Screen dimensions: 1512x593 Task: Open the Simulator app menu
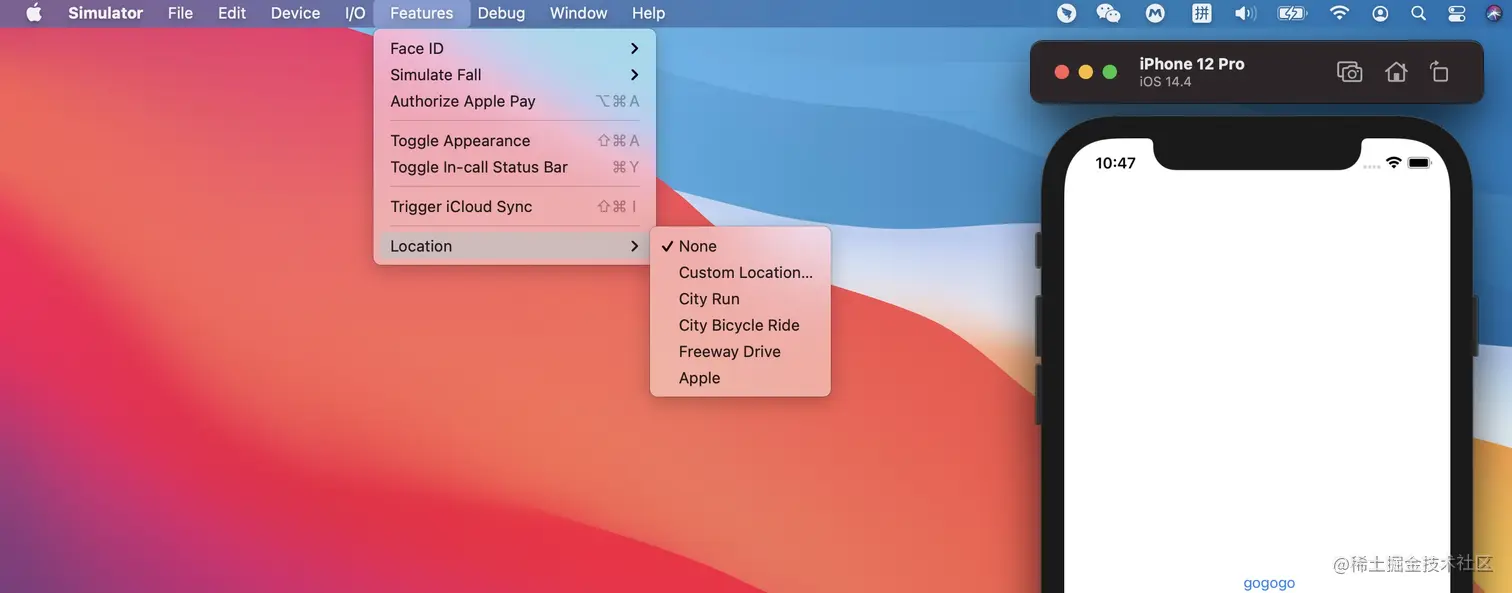[106, 13]
